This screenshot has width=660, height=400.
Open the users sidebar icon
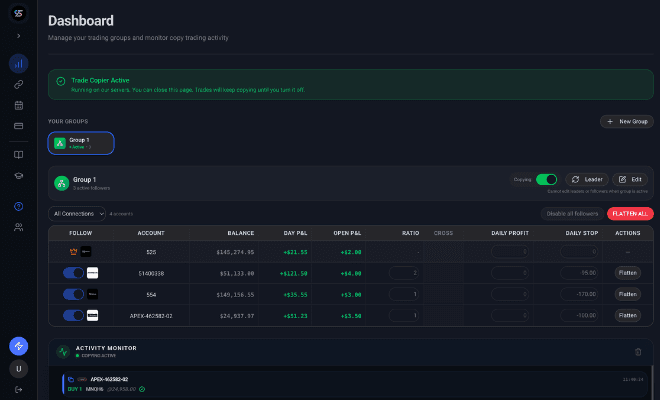(x=19, y=227)
